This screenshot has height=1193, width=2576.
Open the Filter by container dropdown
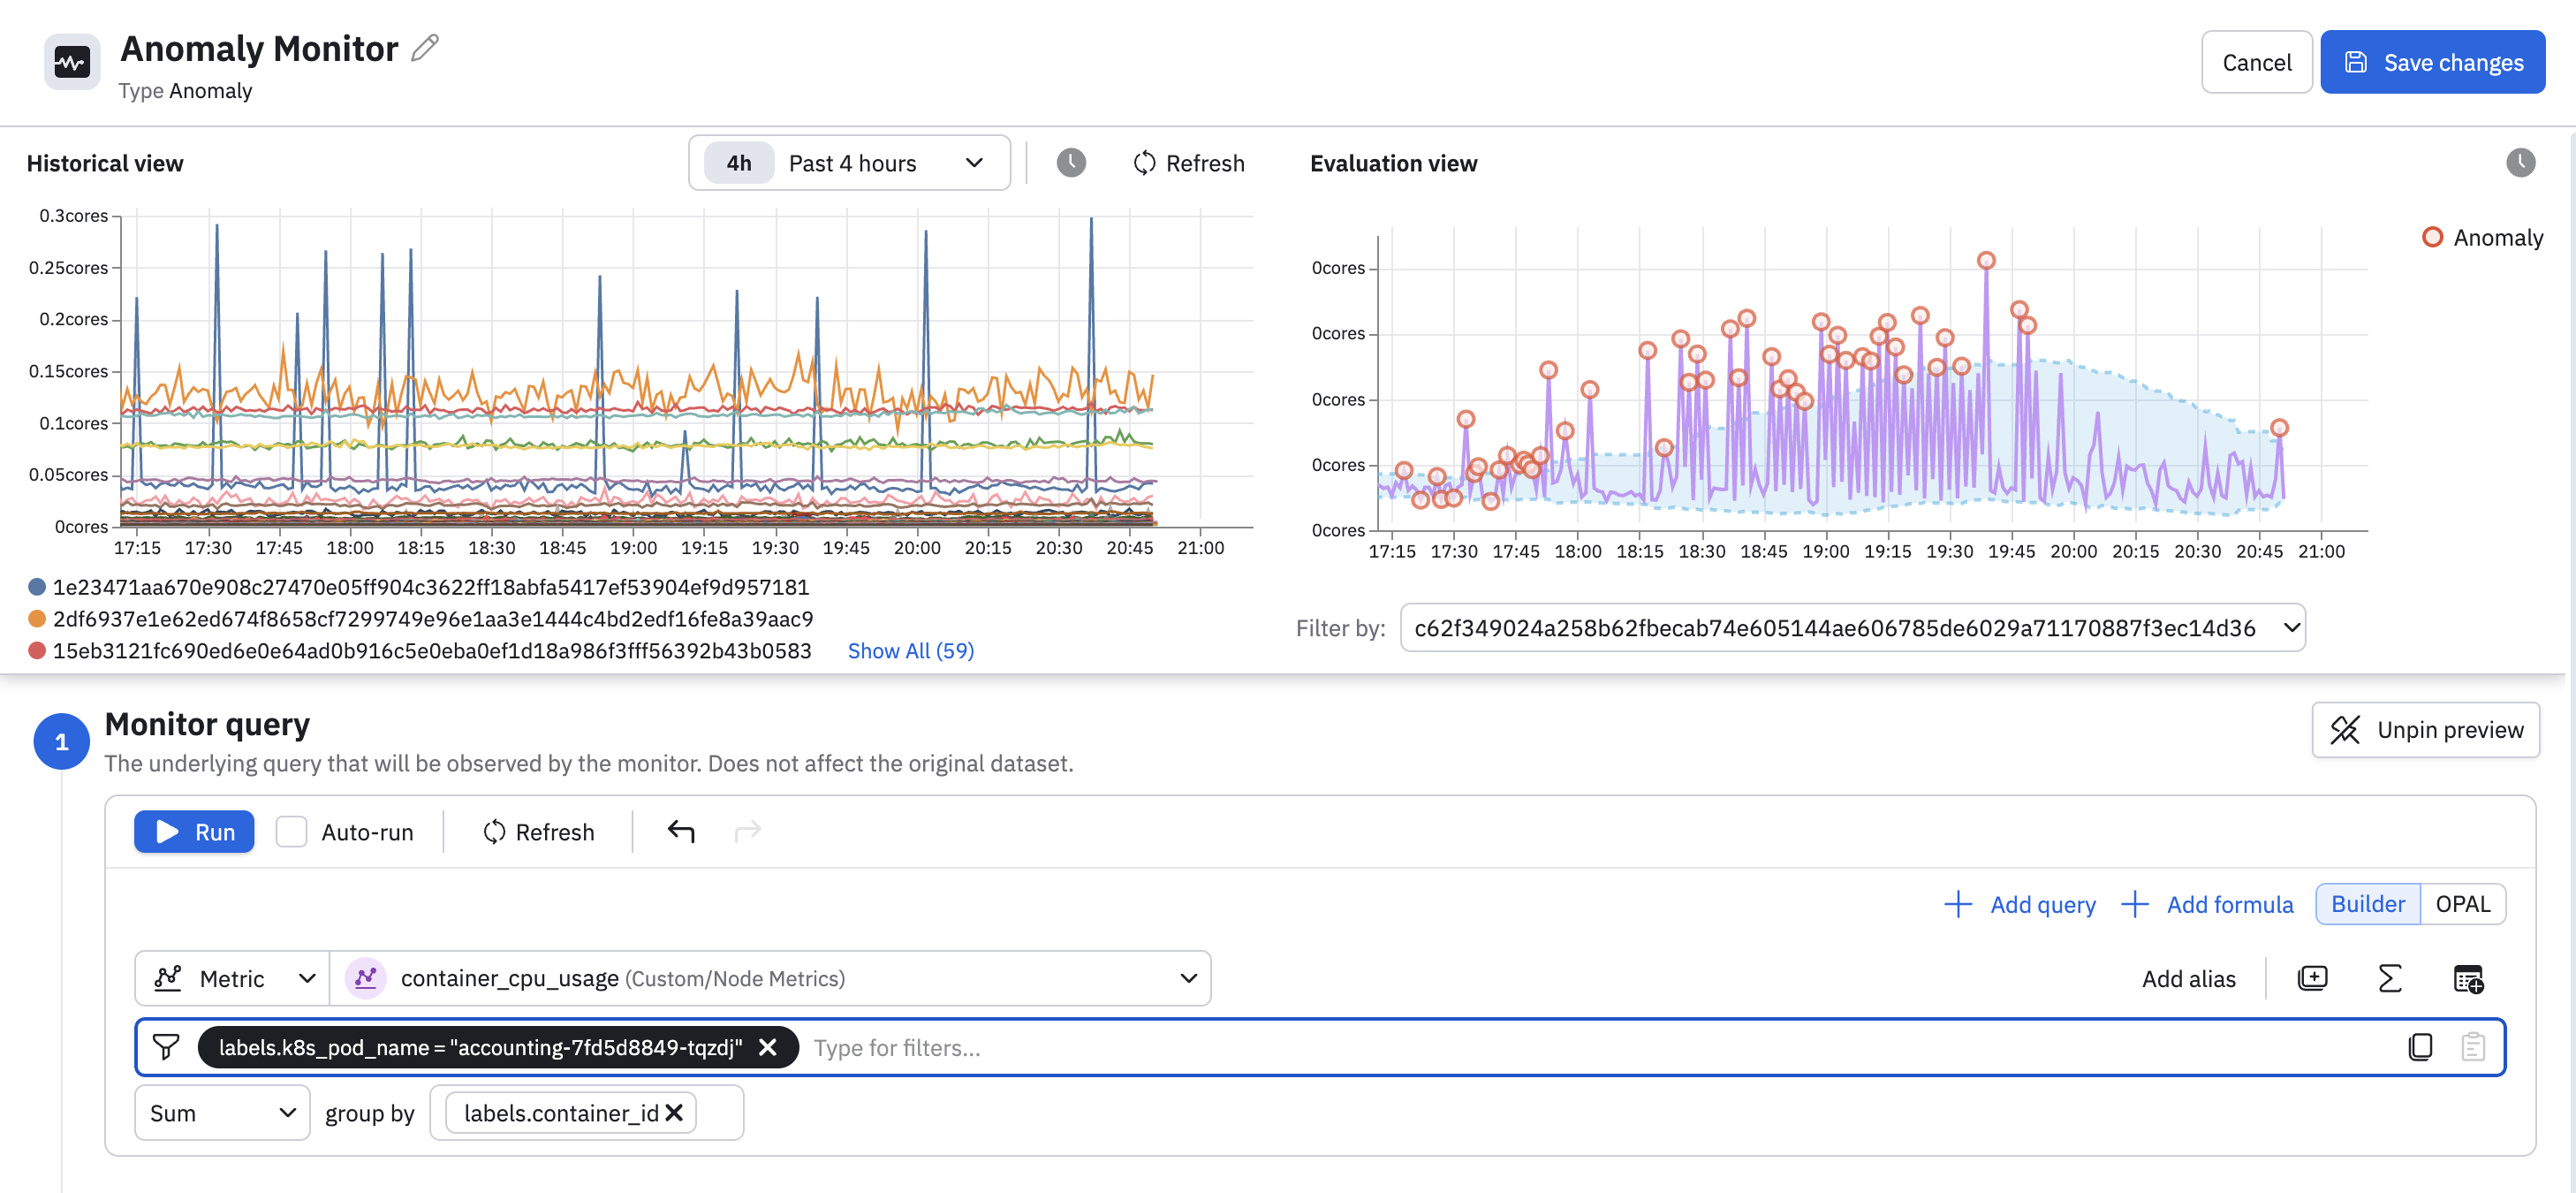[x=1852, y=628]
